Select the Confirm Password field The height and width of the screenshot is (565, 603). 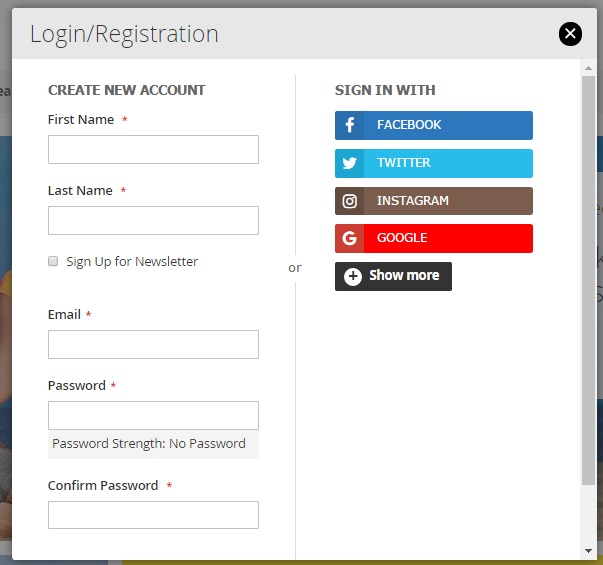click(153, 515)
